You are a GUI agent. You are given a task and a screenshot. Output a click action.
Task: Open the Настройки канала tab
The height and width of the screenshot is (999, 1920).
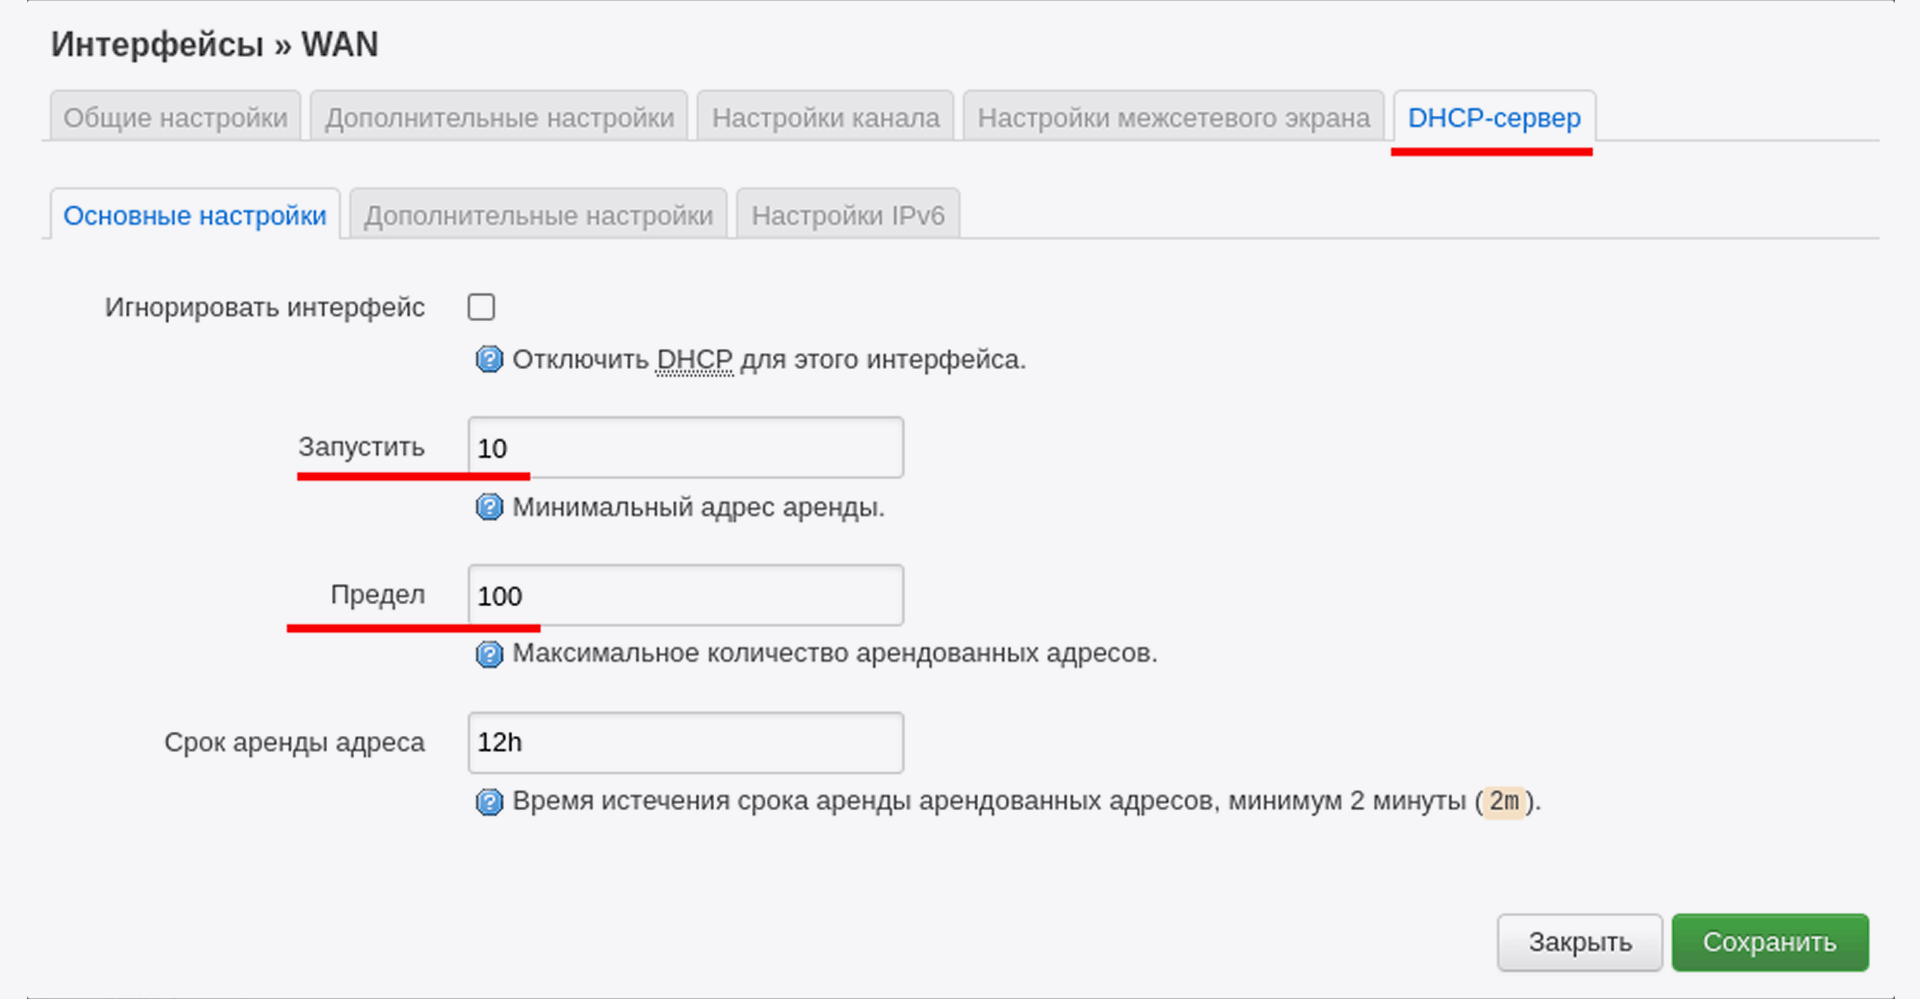(825, 118)
